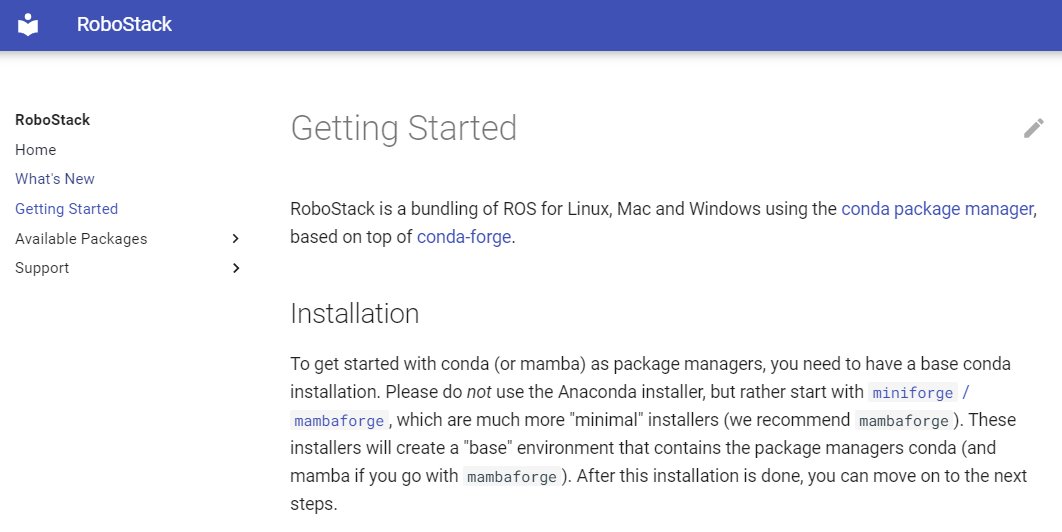Viewport: 1062px width, 532px height.
Task: Open the Support nav label
Action: point(42,268)
